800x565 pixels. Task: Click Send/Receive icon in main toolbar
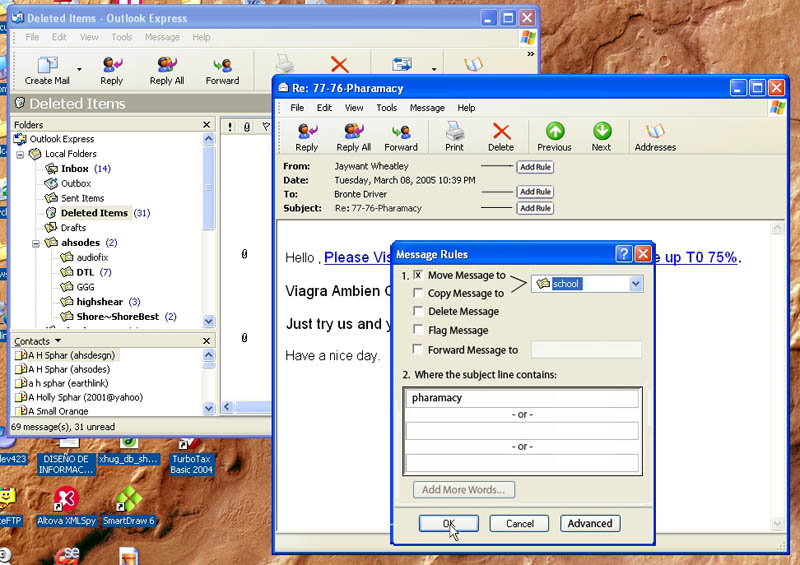pyautogui.click(x=402, y=64)
